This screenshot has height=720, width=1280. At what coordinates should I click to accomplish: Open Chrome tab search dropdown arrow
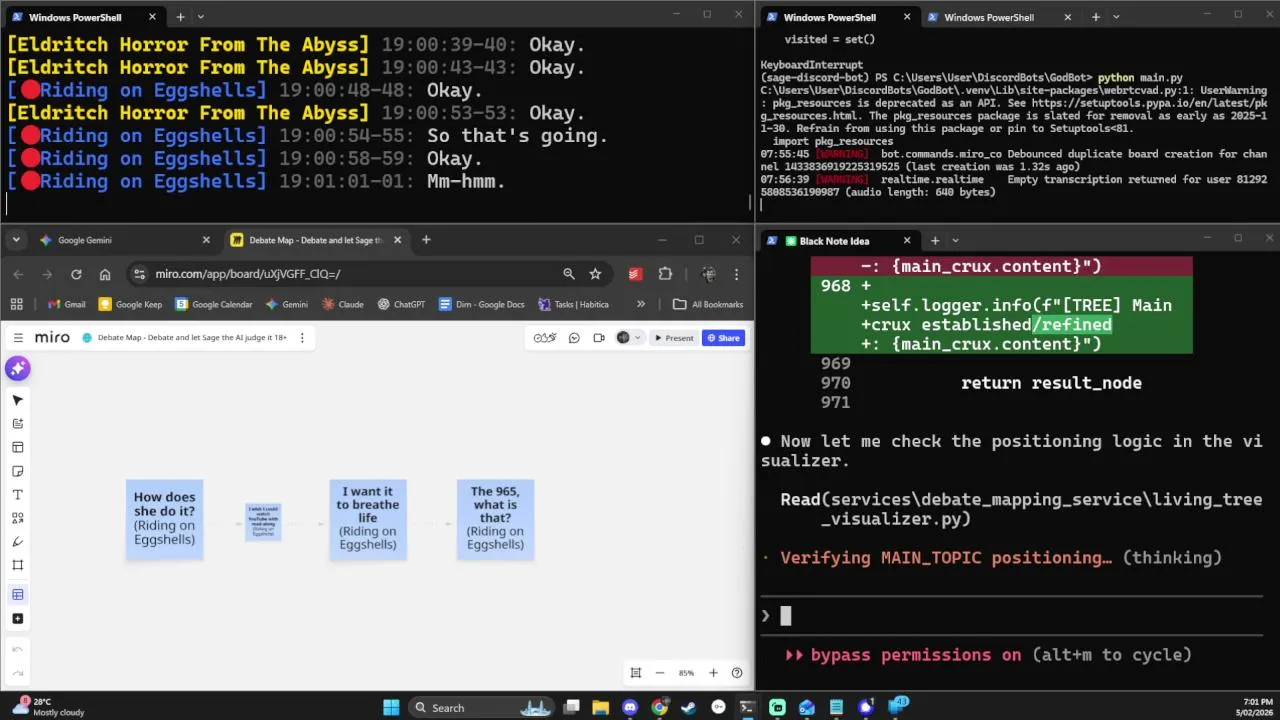pyautogui.click(x=16, y=240)
